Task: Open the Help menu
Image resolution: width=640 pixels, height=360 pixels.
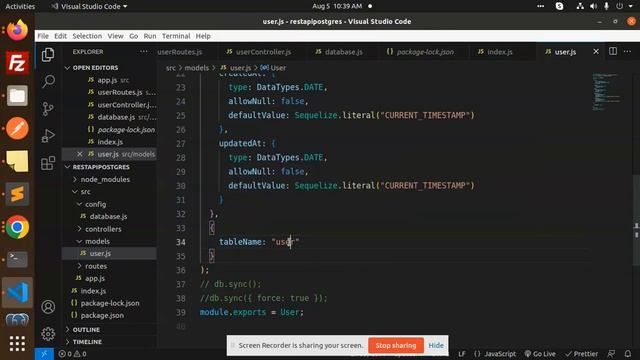Action: (203, 36)
